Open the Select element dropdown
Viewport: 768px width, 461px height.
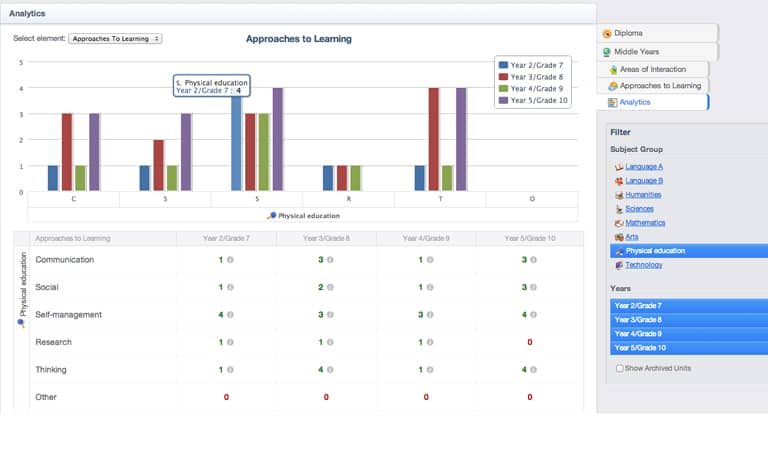click(115, 38)
